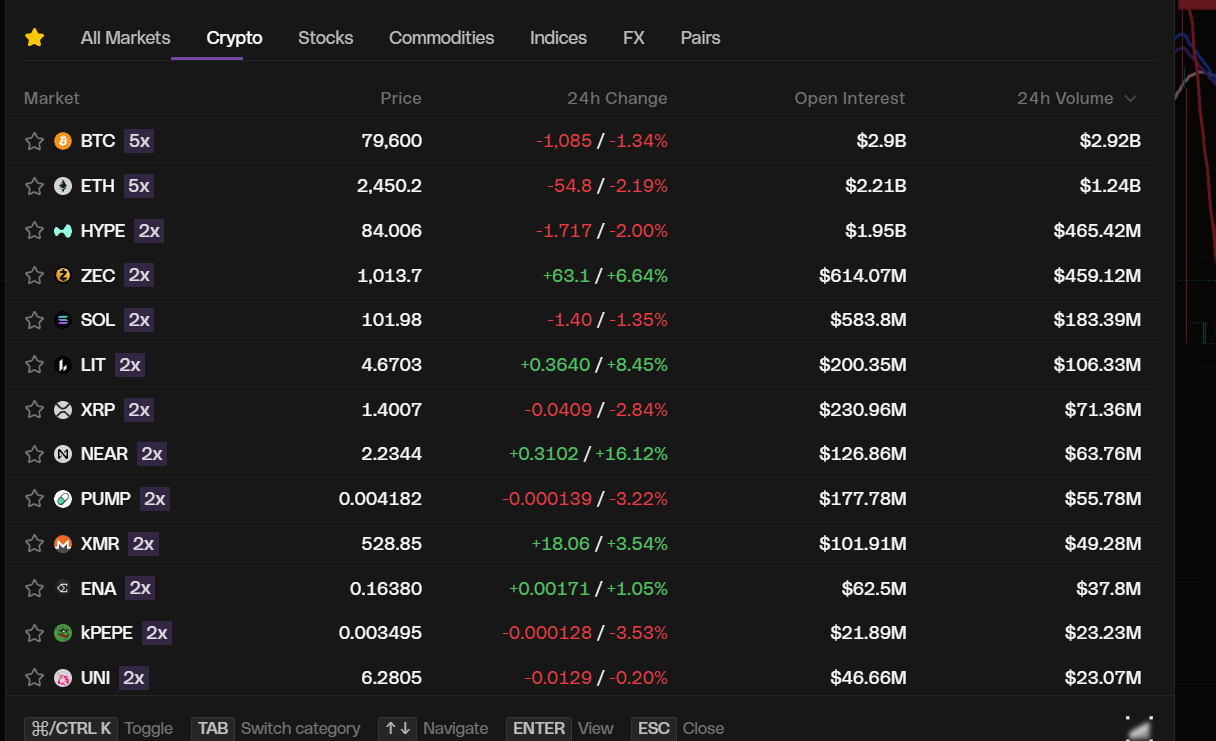Click the SOL price 101.98
This screenshot has height=741, width=1216.
tap(392, 320)
